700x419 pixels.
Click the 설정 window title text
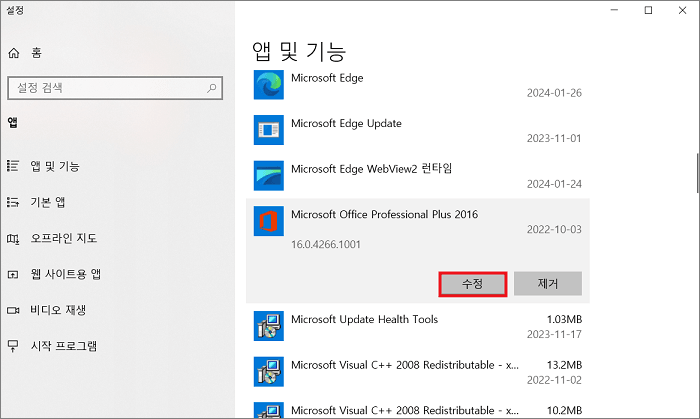click(x=15, y=10)
